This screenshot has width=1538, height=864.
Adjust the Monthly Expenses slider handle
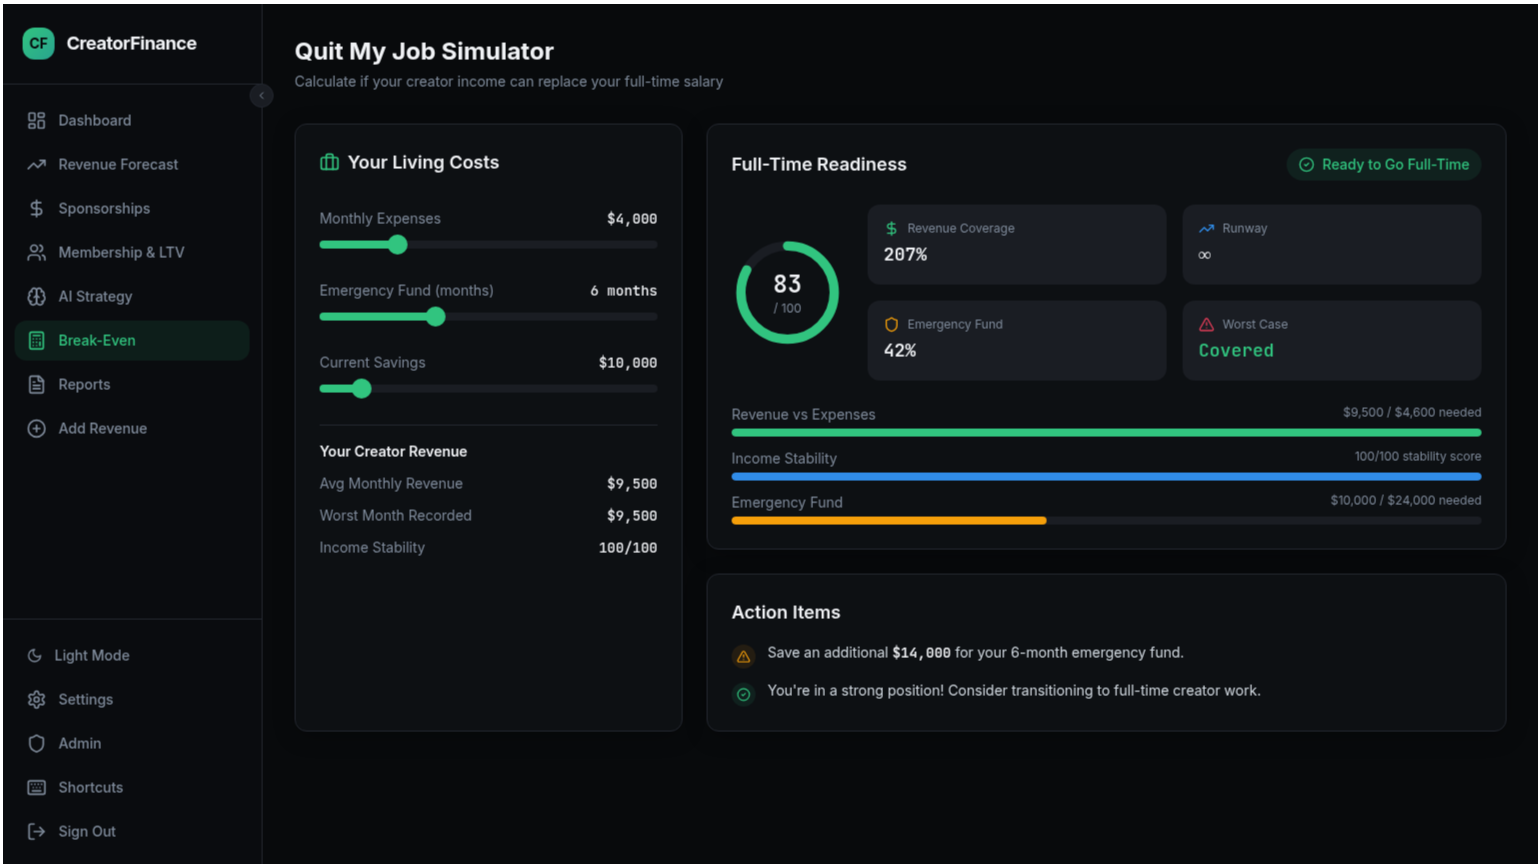[397, 244]
